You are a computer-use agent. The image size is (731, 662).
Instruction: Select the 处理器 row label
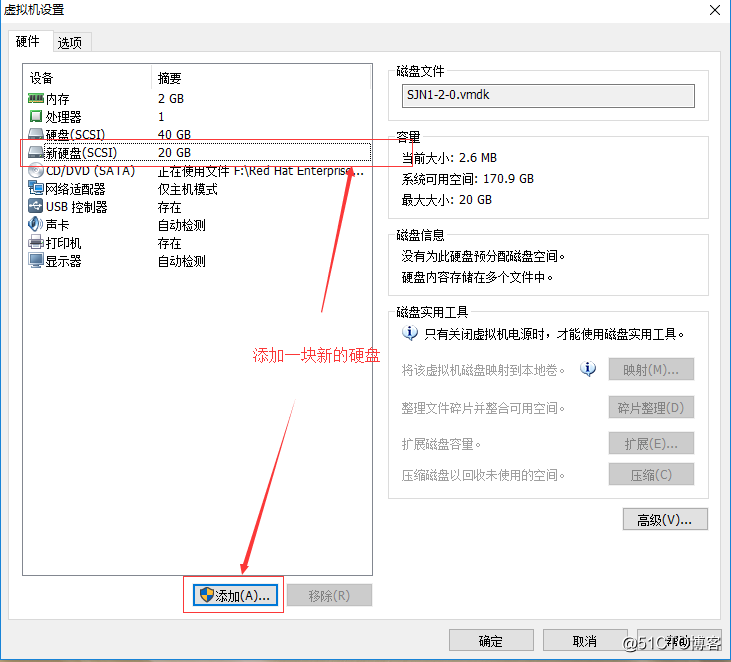(63, 117)
